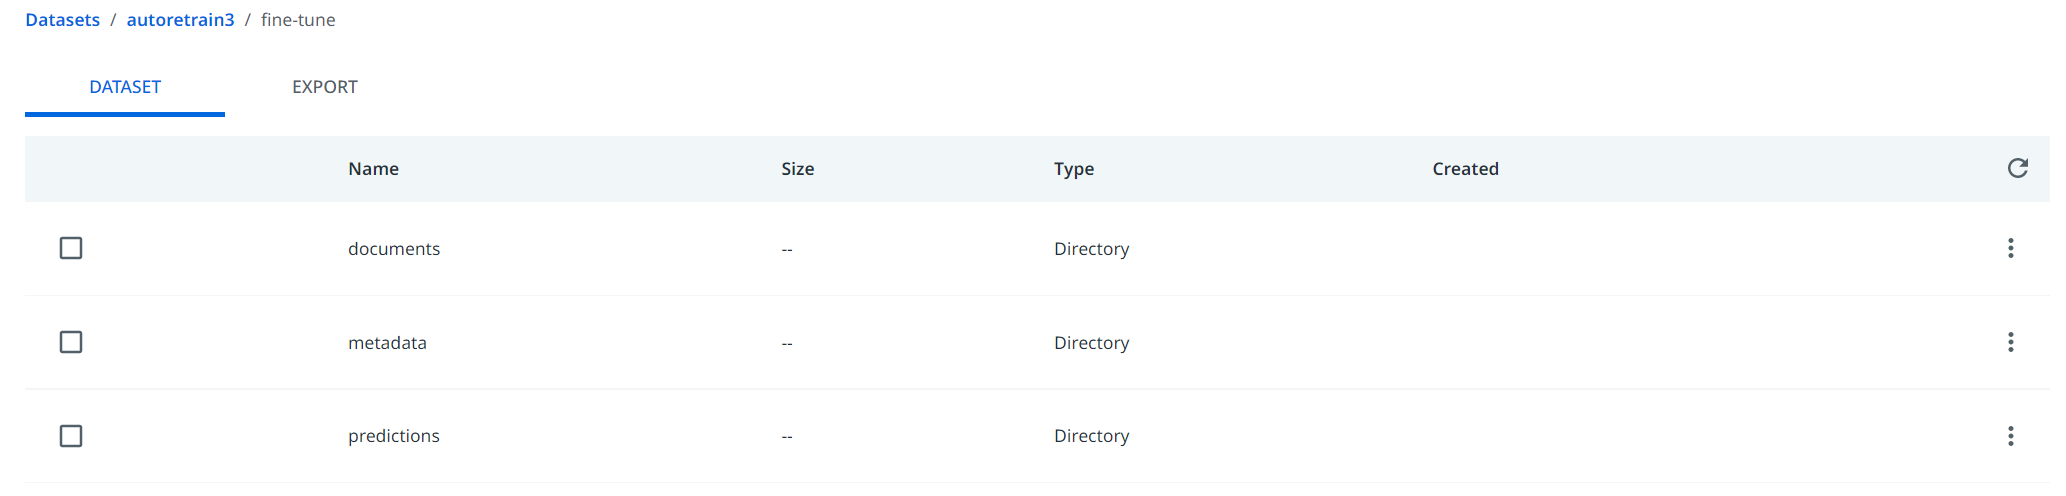Open the predictions directory
The height and width of the screenshot is (496, 2066).
pos(393,436)
